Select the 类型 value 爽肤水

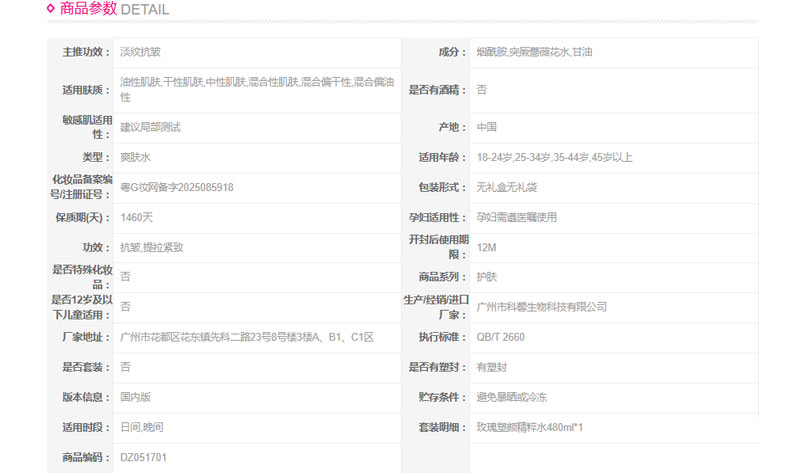pos(135,157)
